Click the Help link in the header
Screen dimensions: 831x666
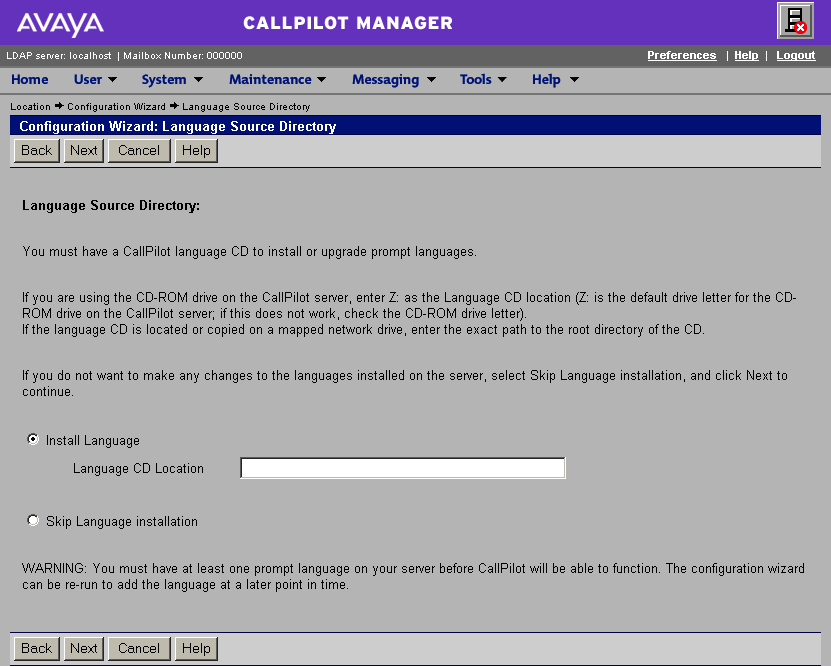pos(746,55)
